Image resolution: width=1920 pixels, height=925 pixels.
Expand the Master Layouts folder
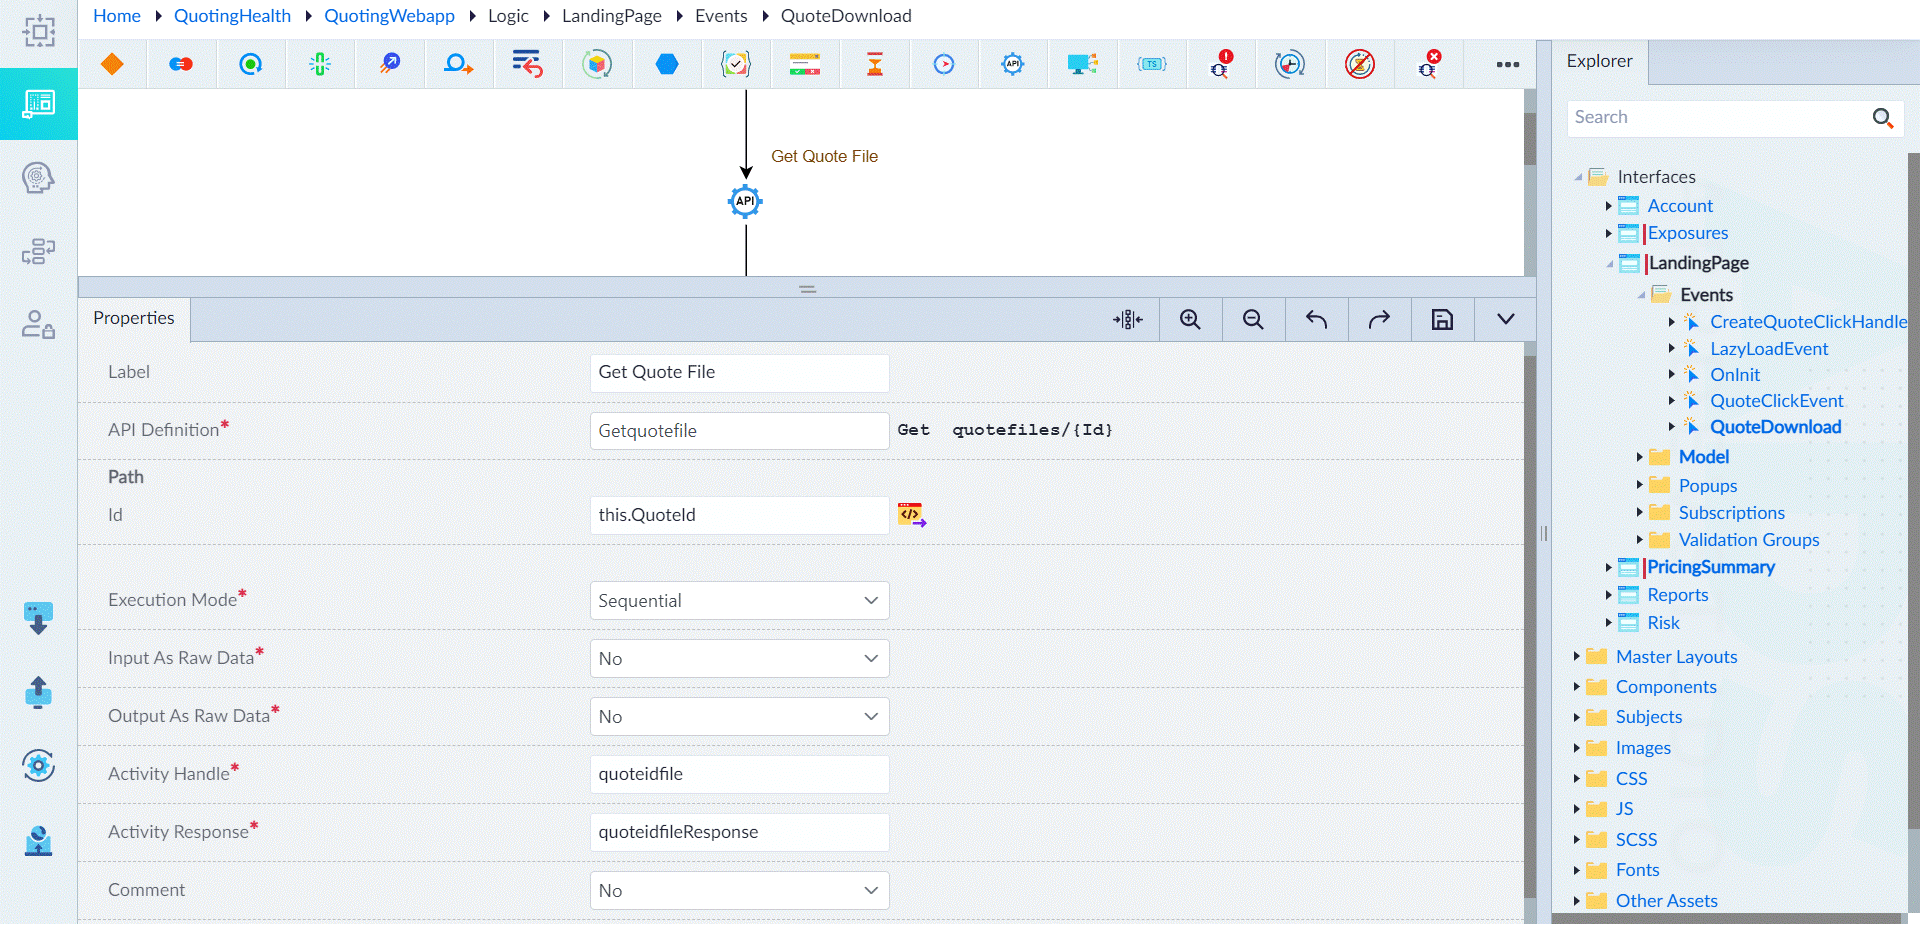[x=1577, y=657]
